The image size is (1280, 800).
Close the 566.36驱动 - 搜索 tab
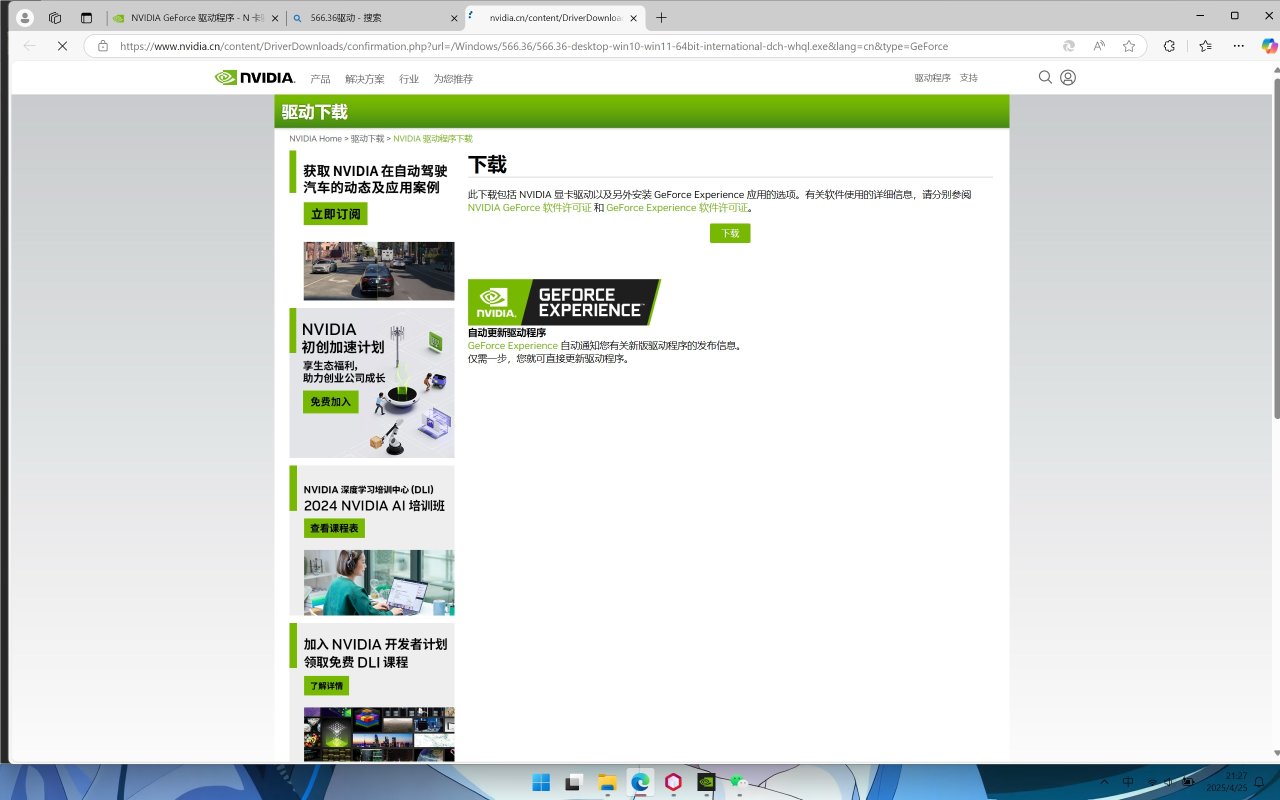(454, 18)
